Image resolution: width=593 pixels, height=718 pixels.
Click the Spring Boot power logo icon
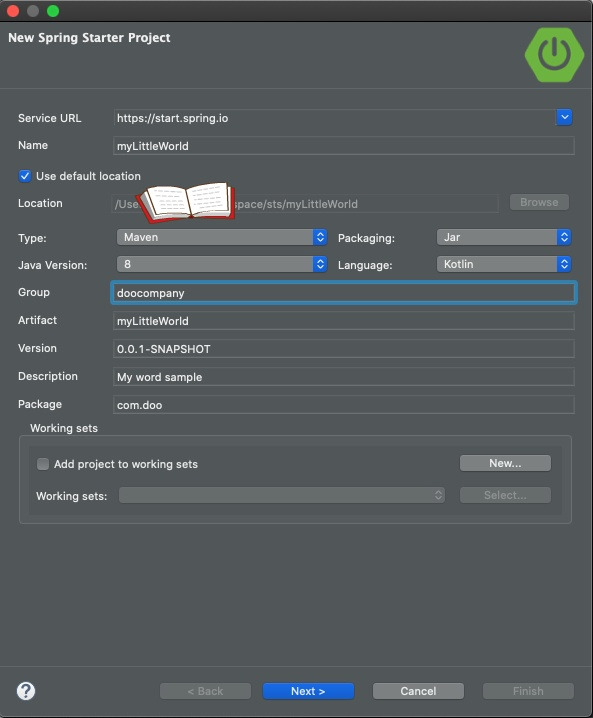555,55
